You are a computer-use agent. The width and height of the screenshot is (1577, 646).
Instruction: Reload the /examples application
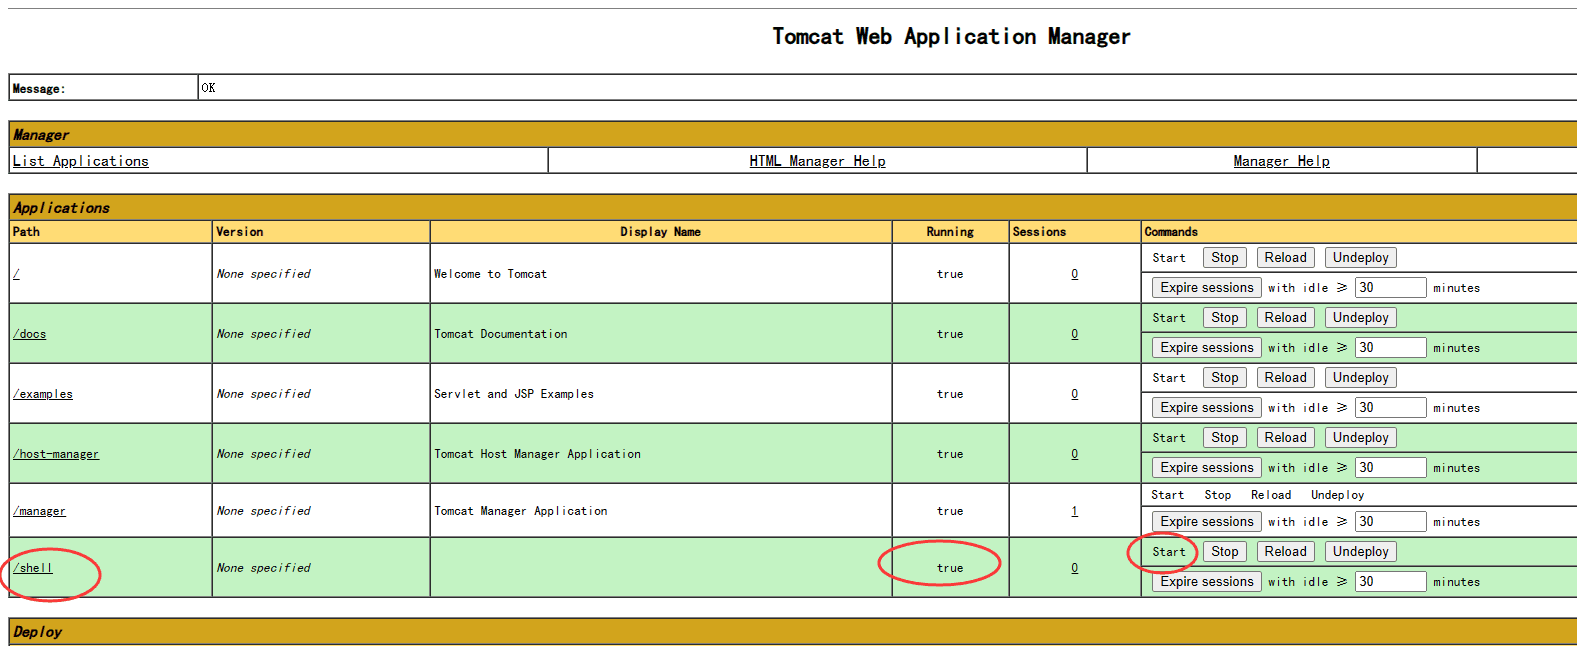tap(1285, 378)
